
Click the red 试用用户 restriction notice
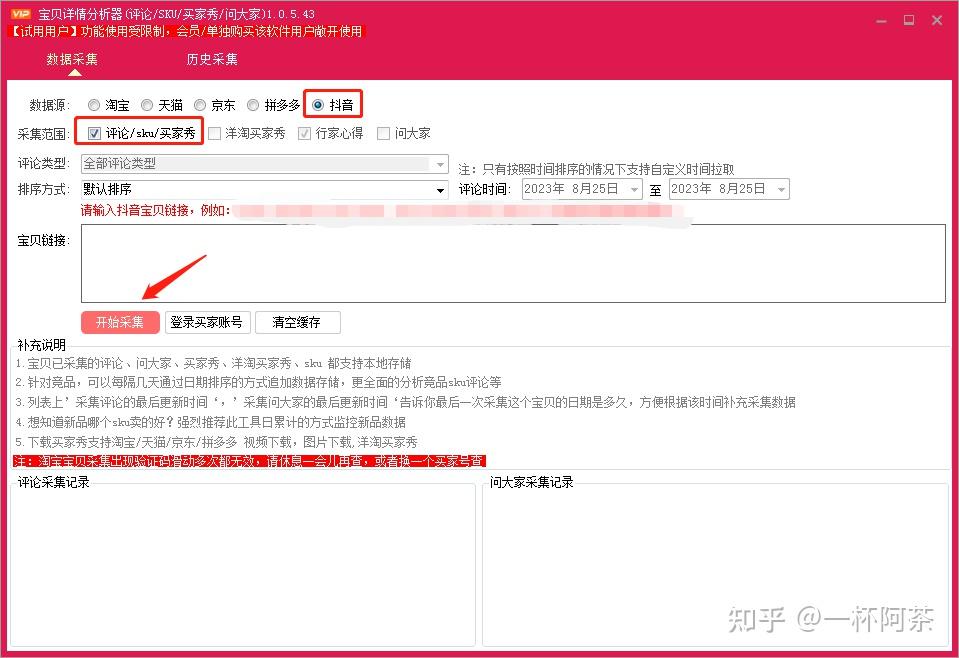pos(187,31)
